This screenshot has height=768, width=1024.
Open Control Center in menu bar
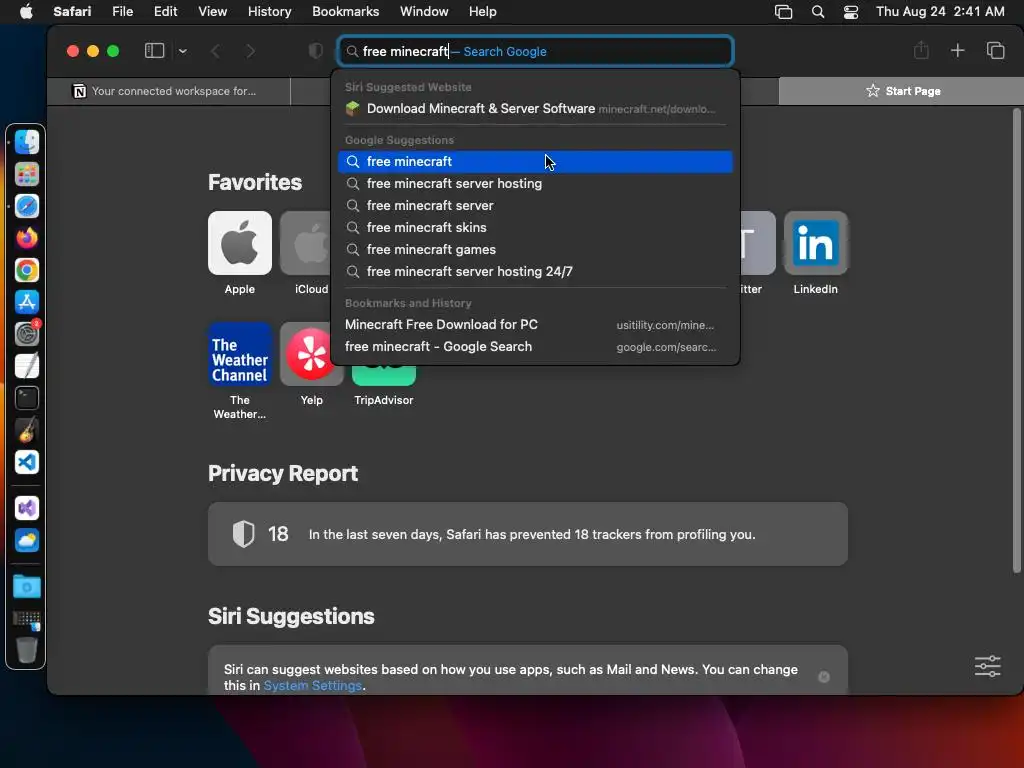coord(850,12)
